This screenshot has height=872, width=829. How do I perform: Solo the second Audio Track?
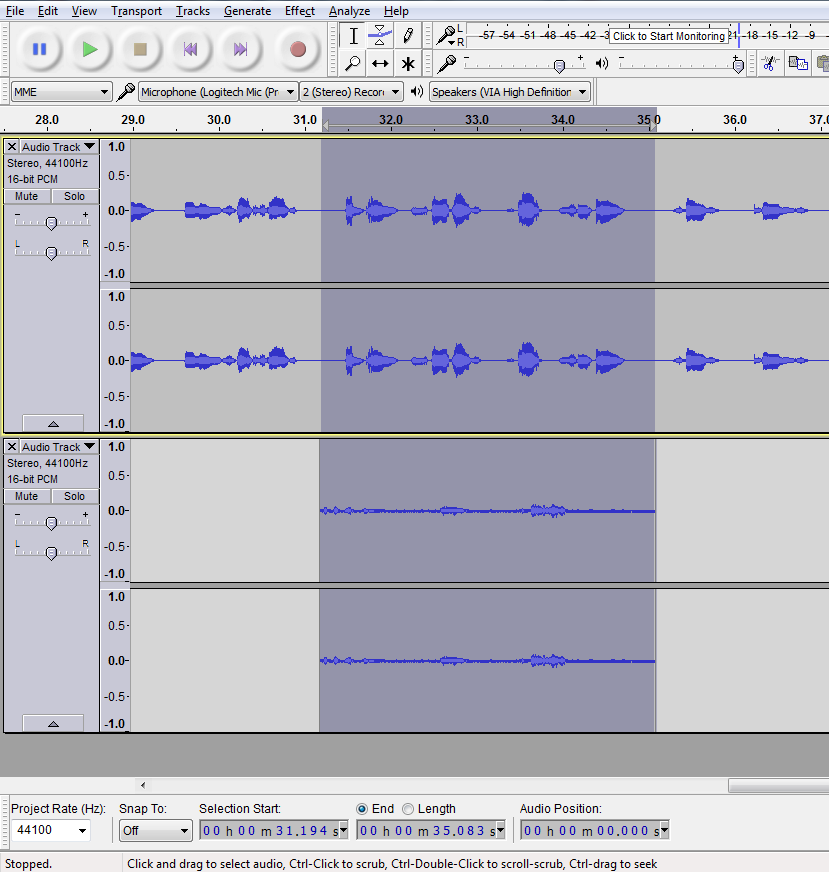(75, 496)
